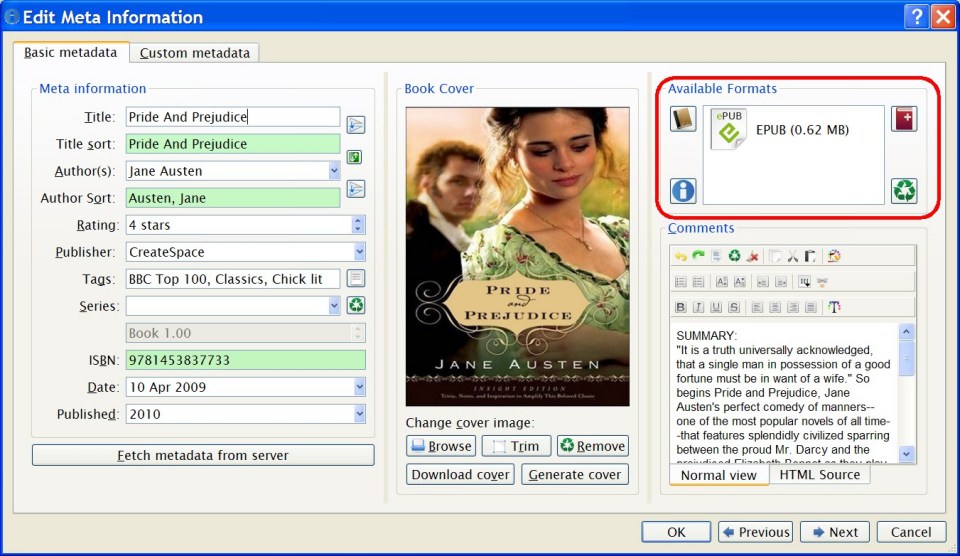
Task: Apply superscript formatting in Comments
Action: pos(722,282)
